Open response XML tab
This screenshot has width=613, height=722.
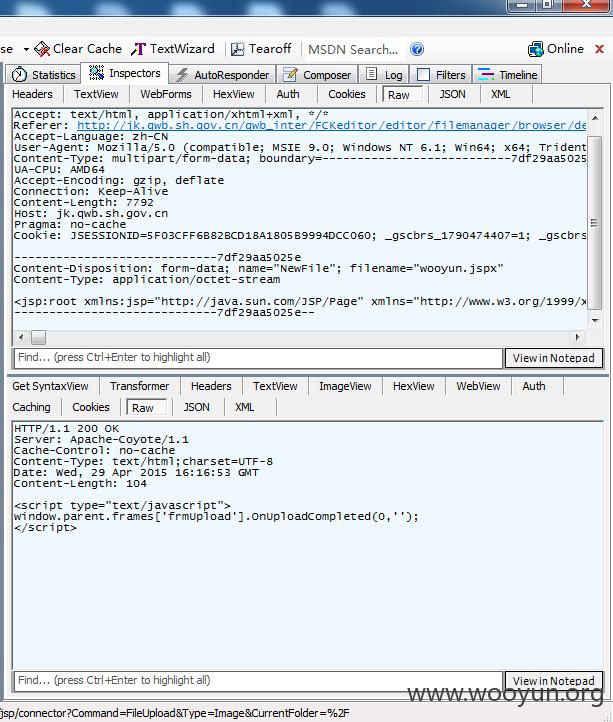[x=244, y=407]
